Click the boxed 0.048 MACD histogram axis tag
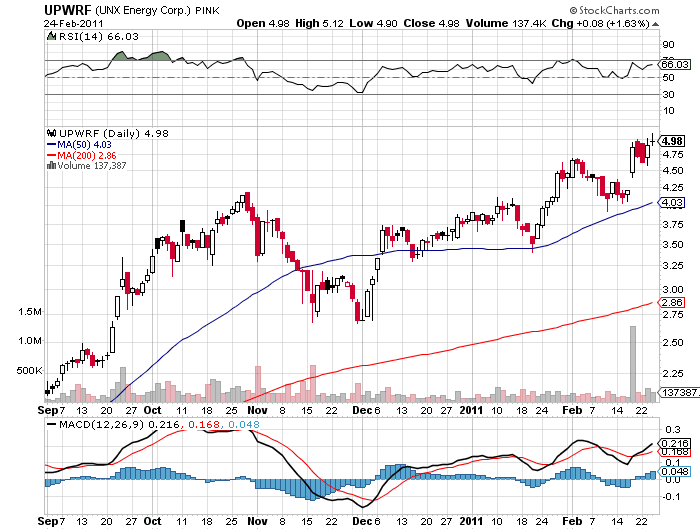700x530 pixels. [675, 472]
